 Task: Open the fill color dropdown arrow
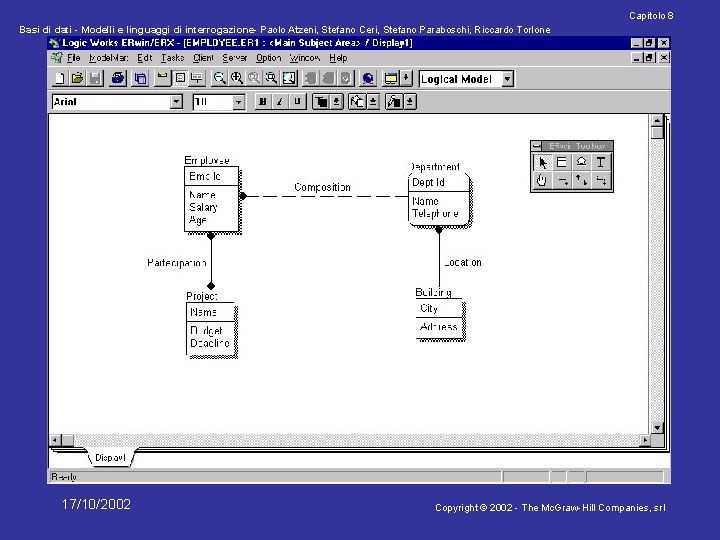[x=373, y=102]
